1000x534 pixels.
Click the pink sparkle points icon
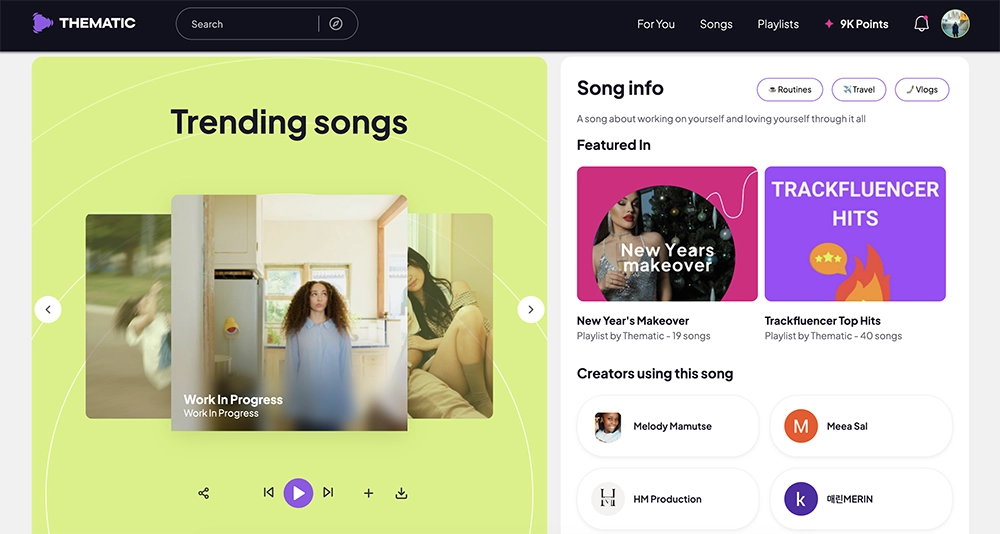828,24
